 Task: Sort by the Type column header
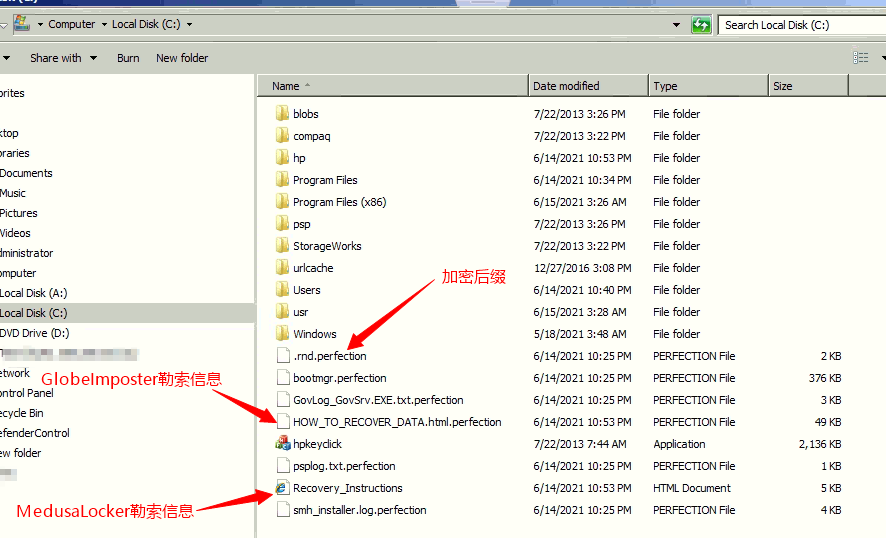[709, 86]
